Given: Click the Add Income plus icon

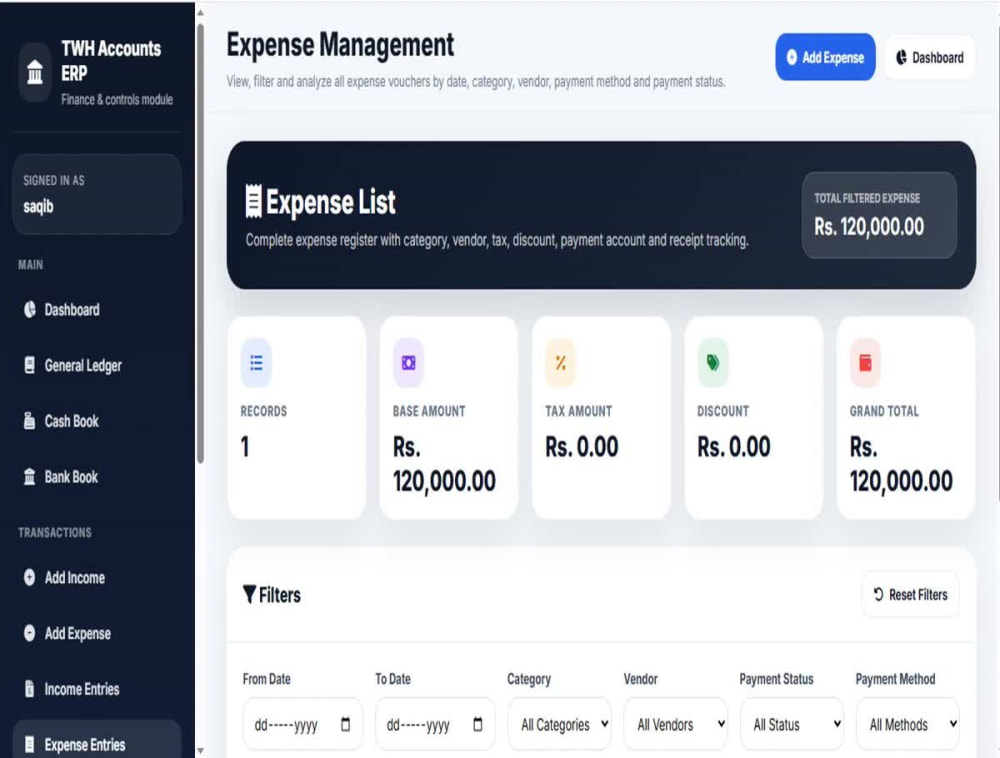Looking at the screenshot, I should [29, 577].
